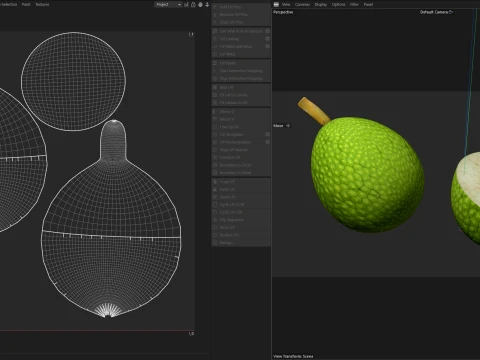Open Perspective view type dropdown
This screenshot has height=360, width=480.
point(283,12)
